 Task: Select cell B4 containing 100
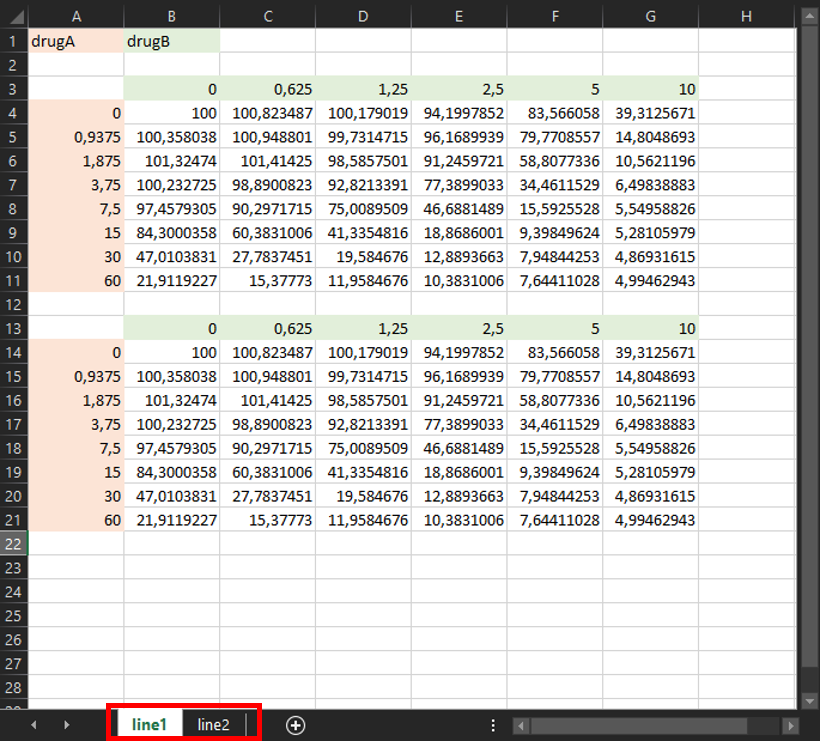pos(172,113)
